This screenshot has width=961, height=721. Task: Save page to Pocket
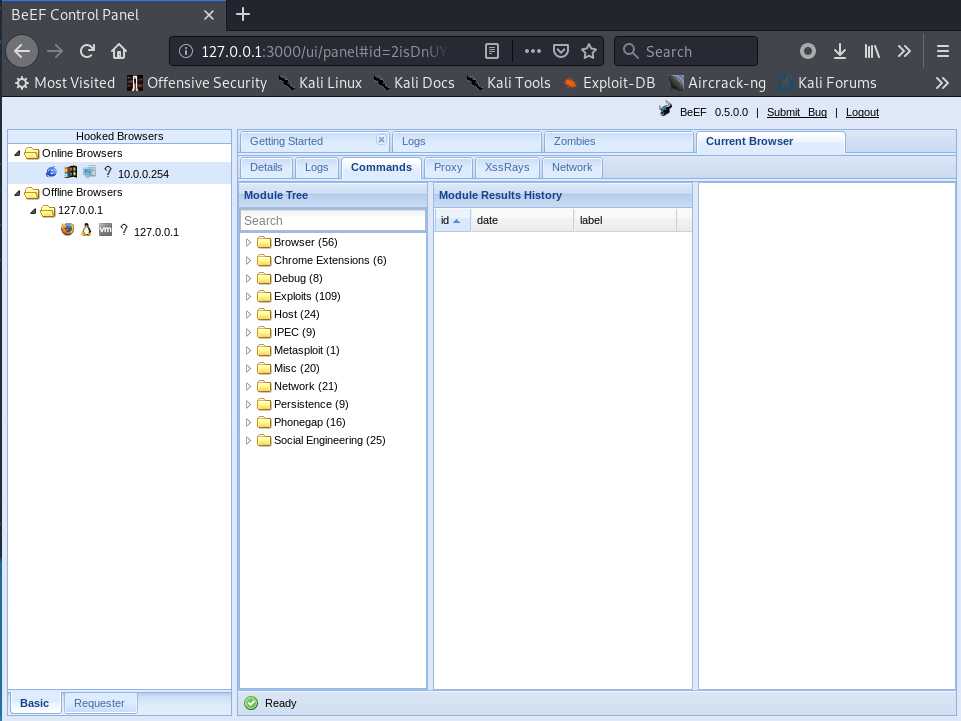[x=561, y=52]
